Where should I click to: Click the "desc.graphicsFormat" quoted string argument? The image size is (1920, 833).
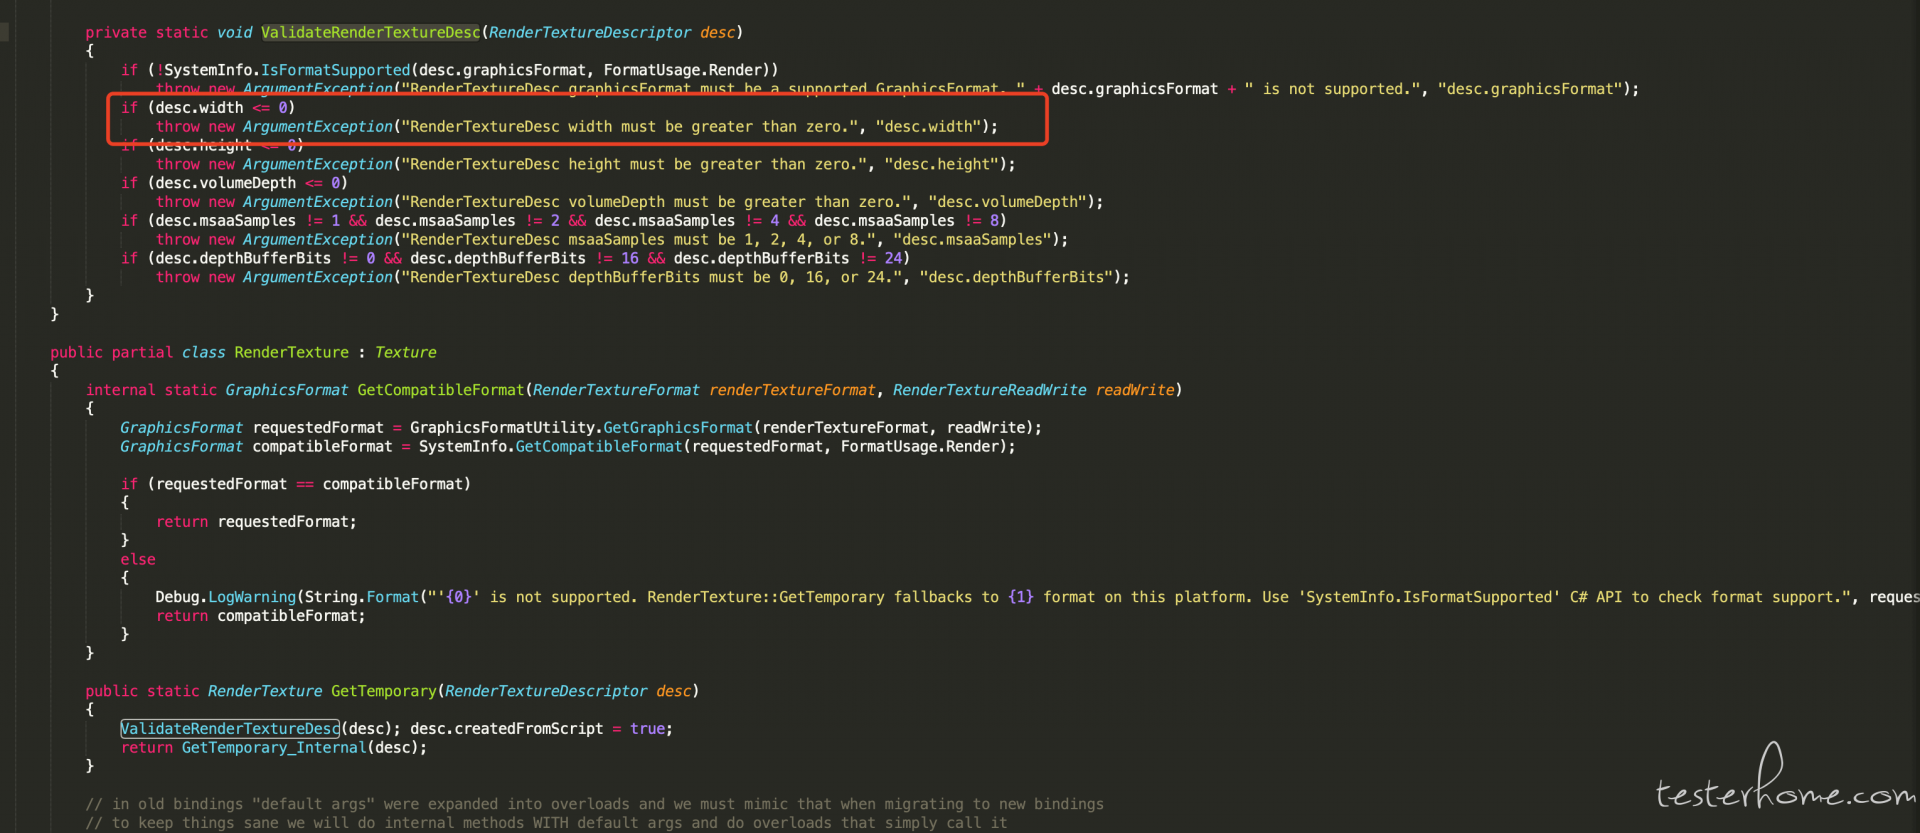click(1530, 89)
